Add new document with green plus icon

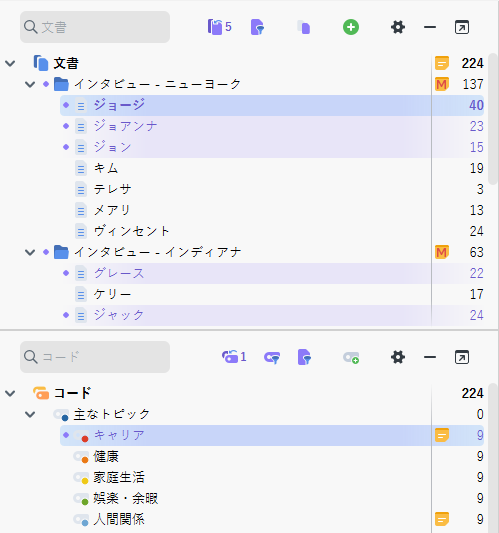point(351,27)
